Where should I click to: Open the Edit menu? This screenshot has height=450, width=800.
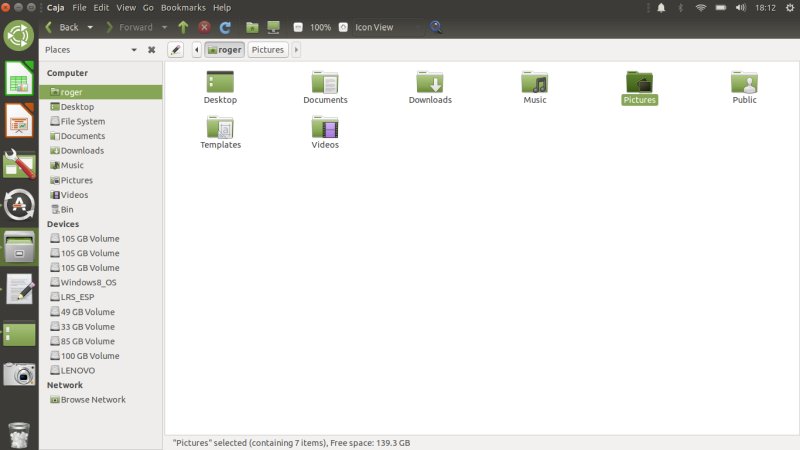click(x=101, y=8)
